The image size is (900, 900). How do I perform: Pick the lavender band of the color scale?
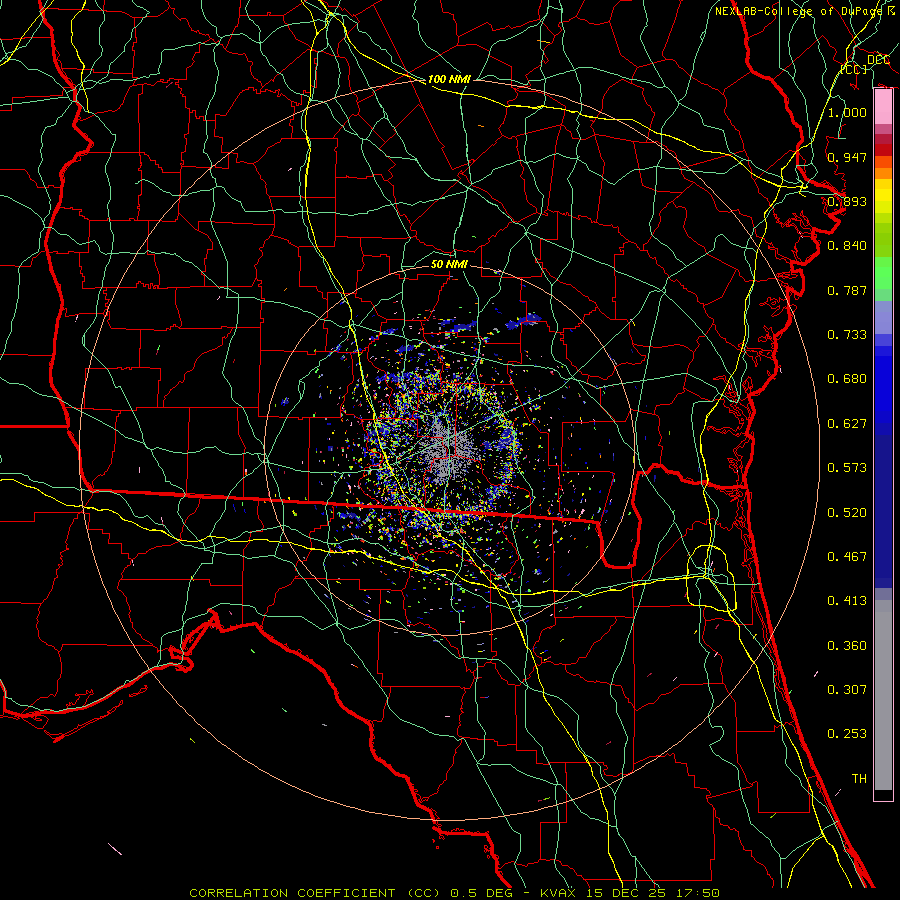[883, 317]
